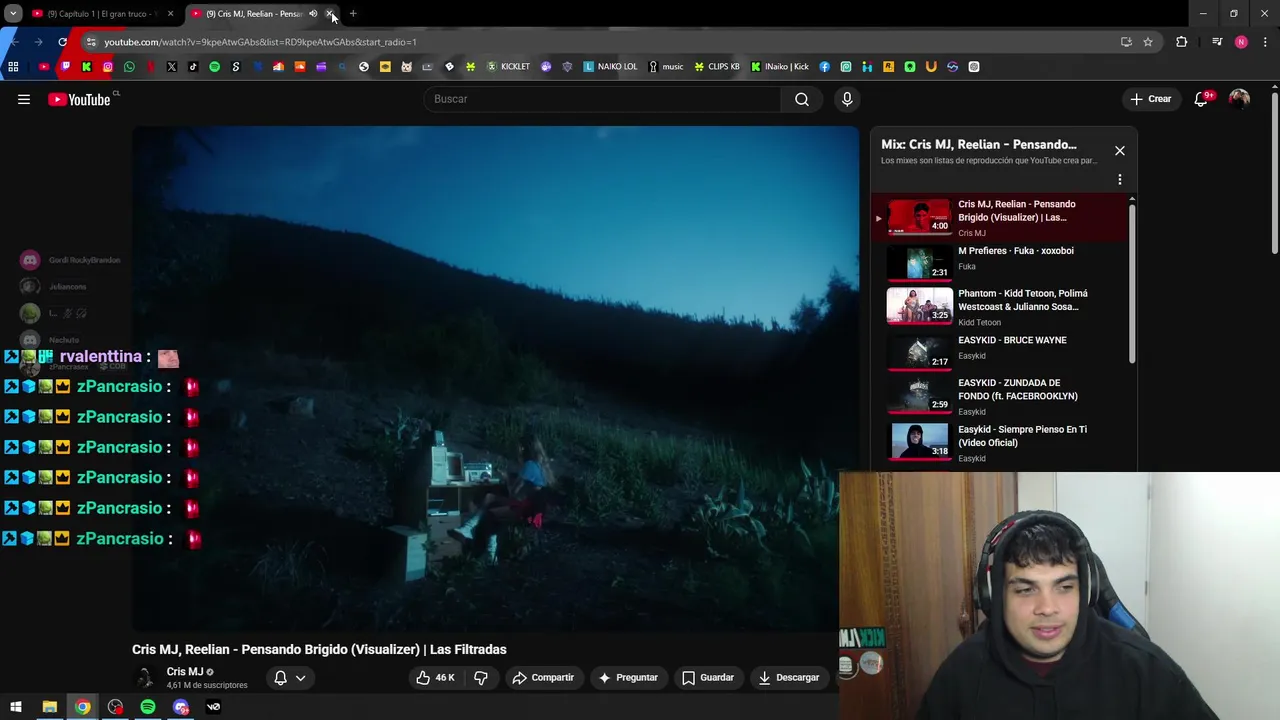The image size is (1280, 720).
Task: Mute the tab via speaker icon
Action: tap(313, 14)
